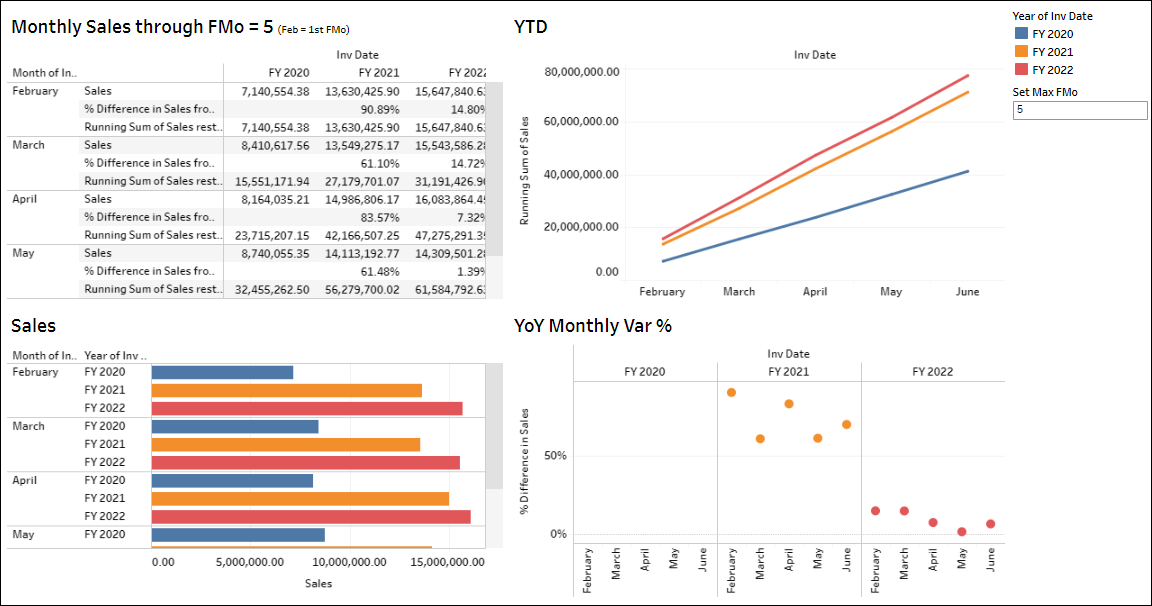The image size is (1152, 606).
Task: Click the blue FY 2020 legend swatch
Action: click(x=1021, y=34)
